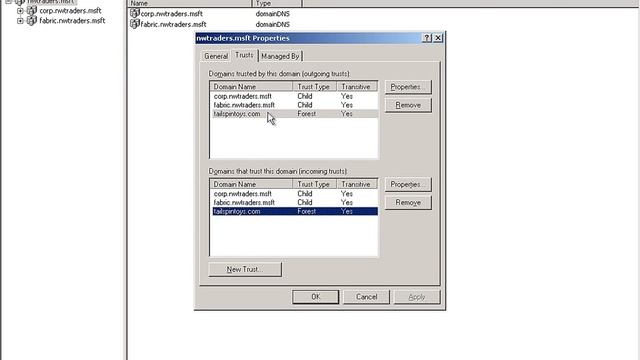Open the Managed By tab
Image resolution: width=640 pixels, height=360 pixels.
pos(280,56)
